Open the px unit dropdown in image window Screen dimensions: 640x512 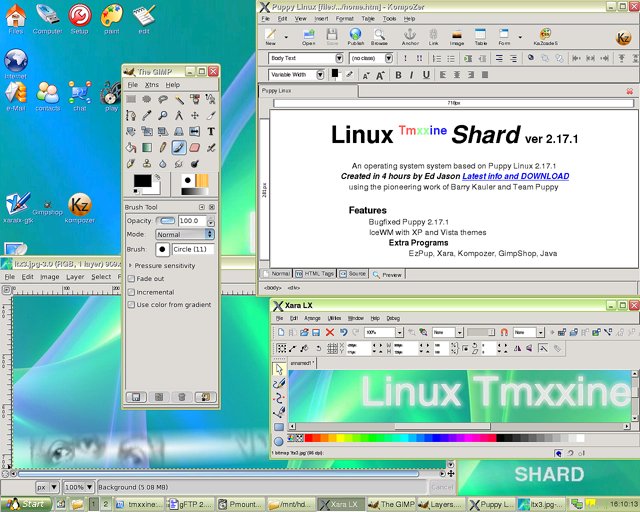[47, 487]
